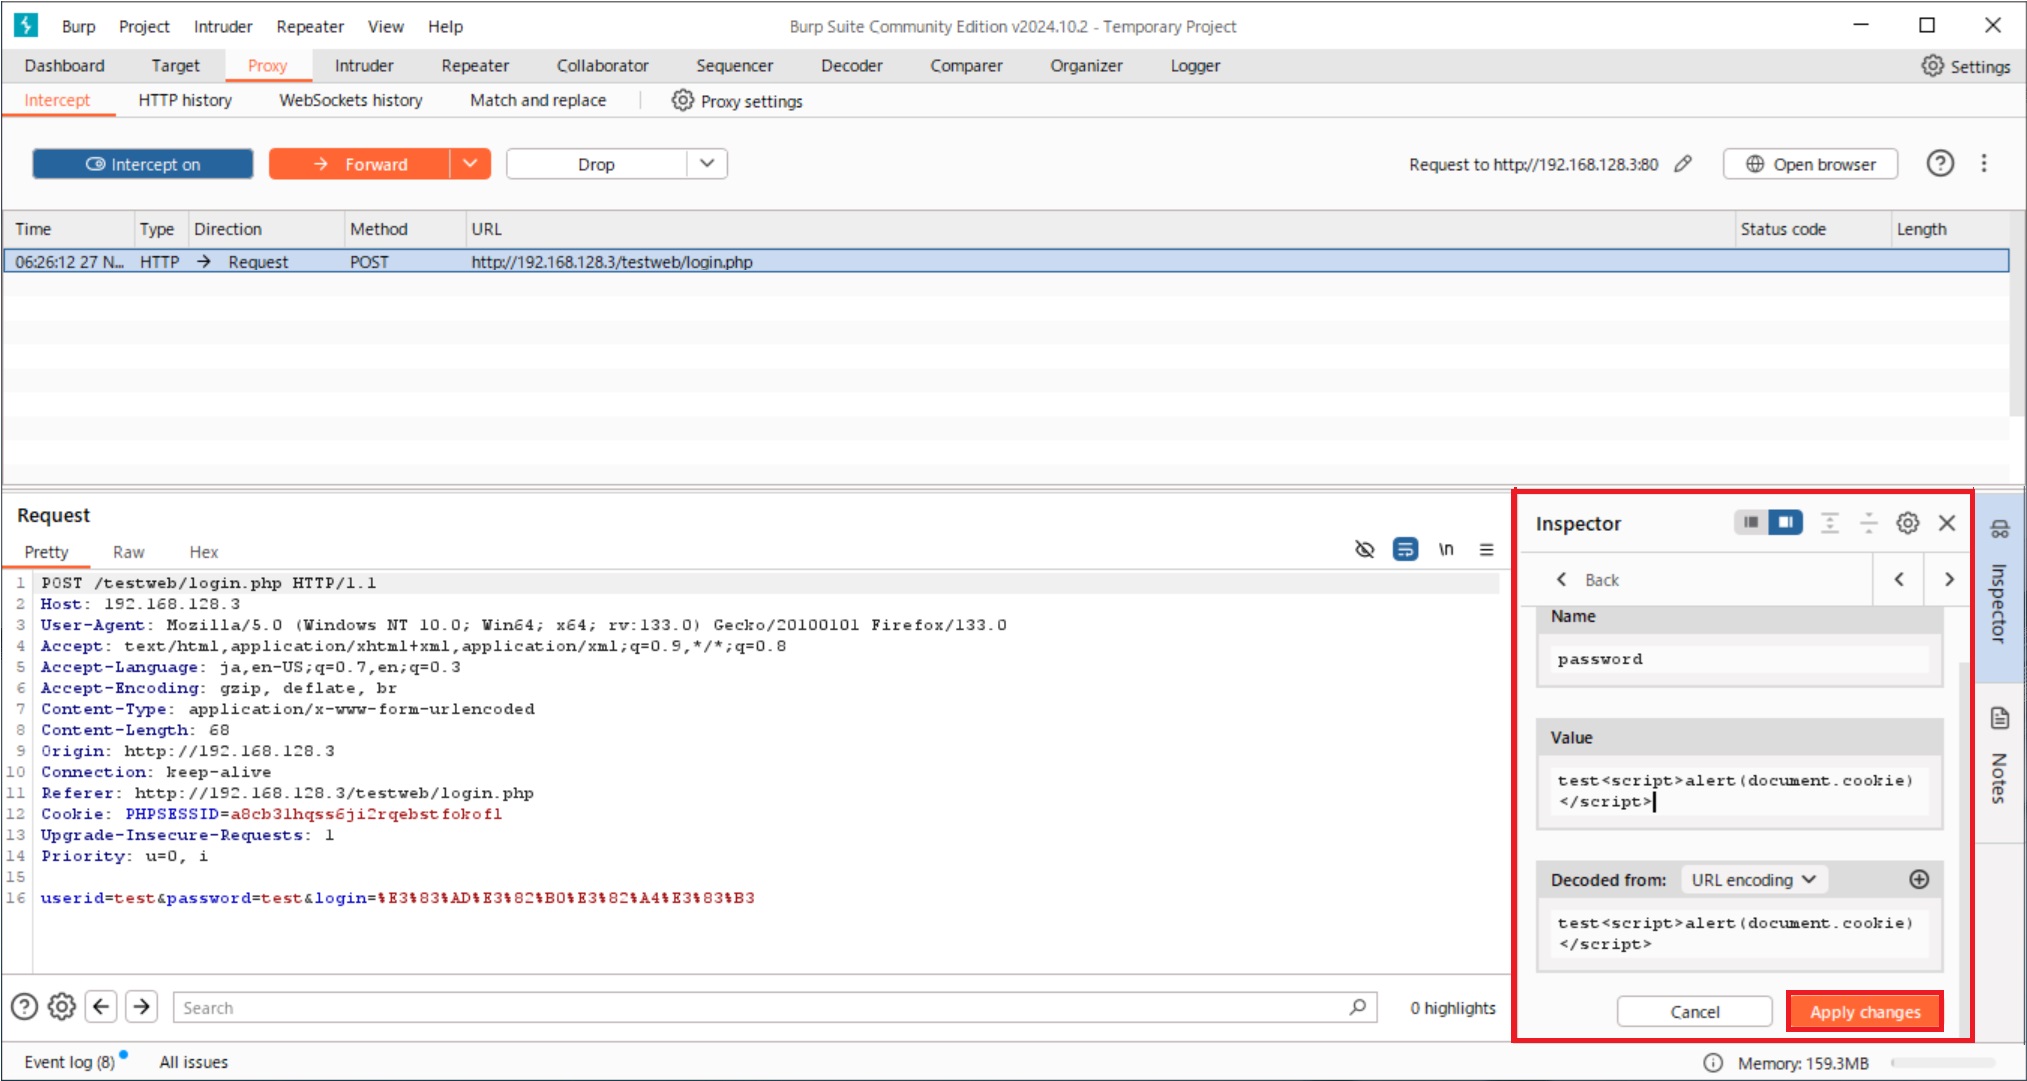The height and width of the screenshot is (1081, 2027).
Task: Click the memory usage bar
Action: pyautogui.click(x=1942, y=1063)
